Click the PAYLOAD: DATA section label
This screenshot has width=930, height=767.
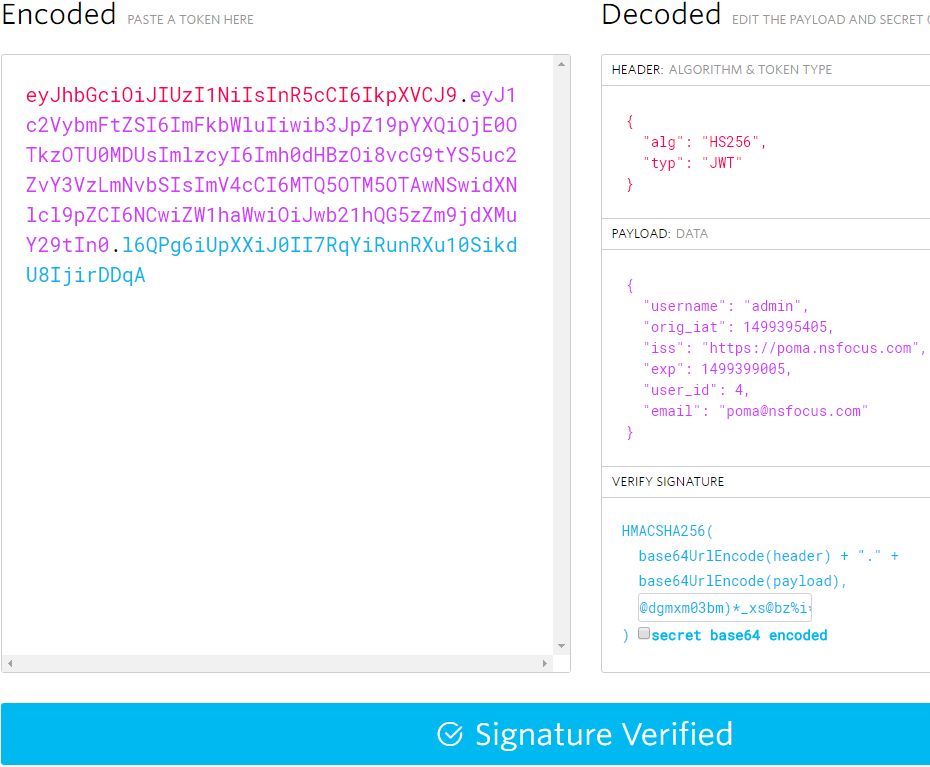(x=660, y=234)
